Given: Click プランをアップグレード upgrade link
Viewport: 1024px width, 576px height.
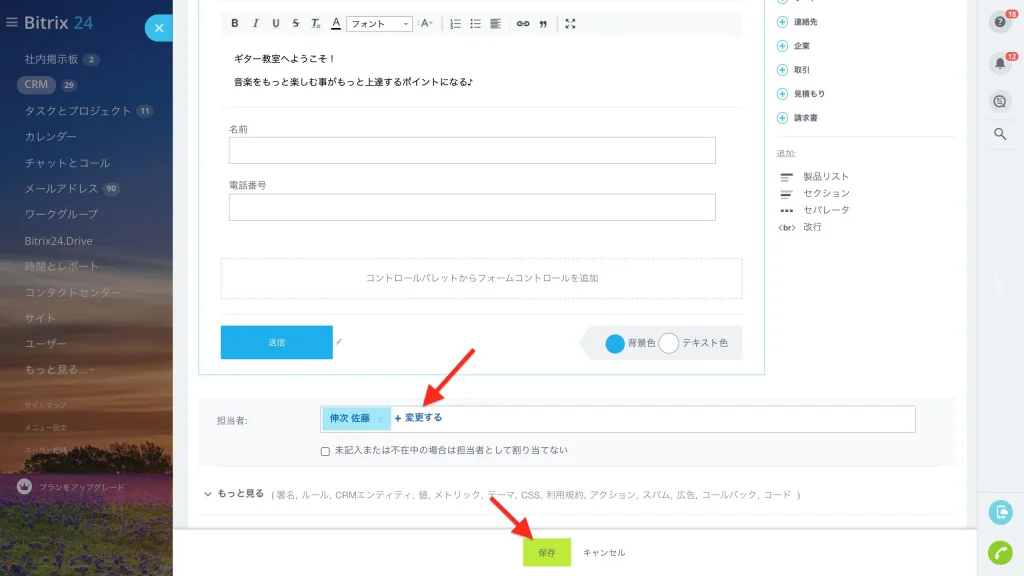Looking at the screenshot, I should coord(82,487).
